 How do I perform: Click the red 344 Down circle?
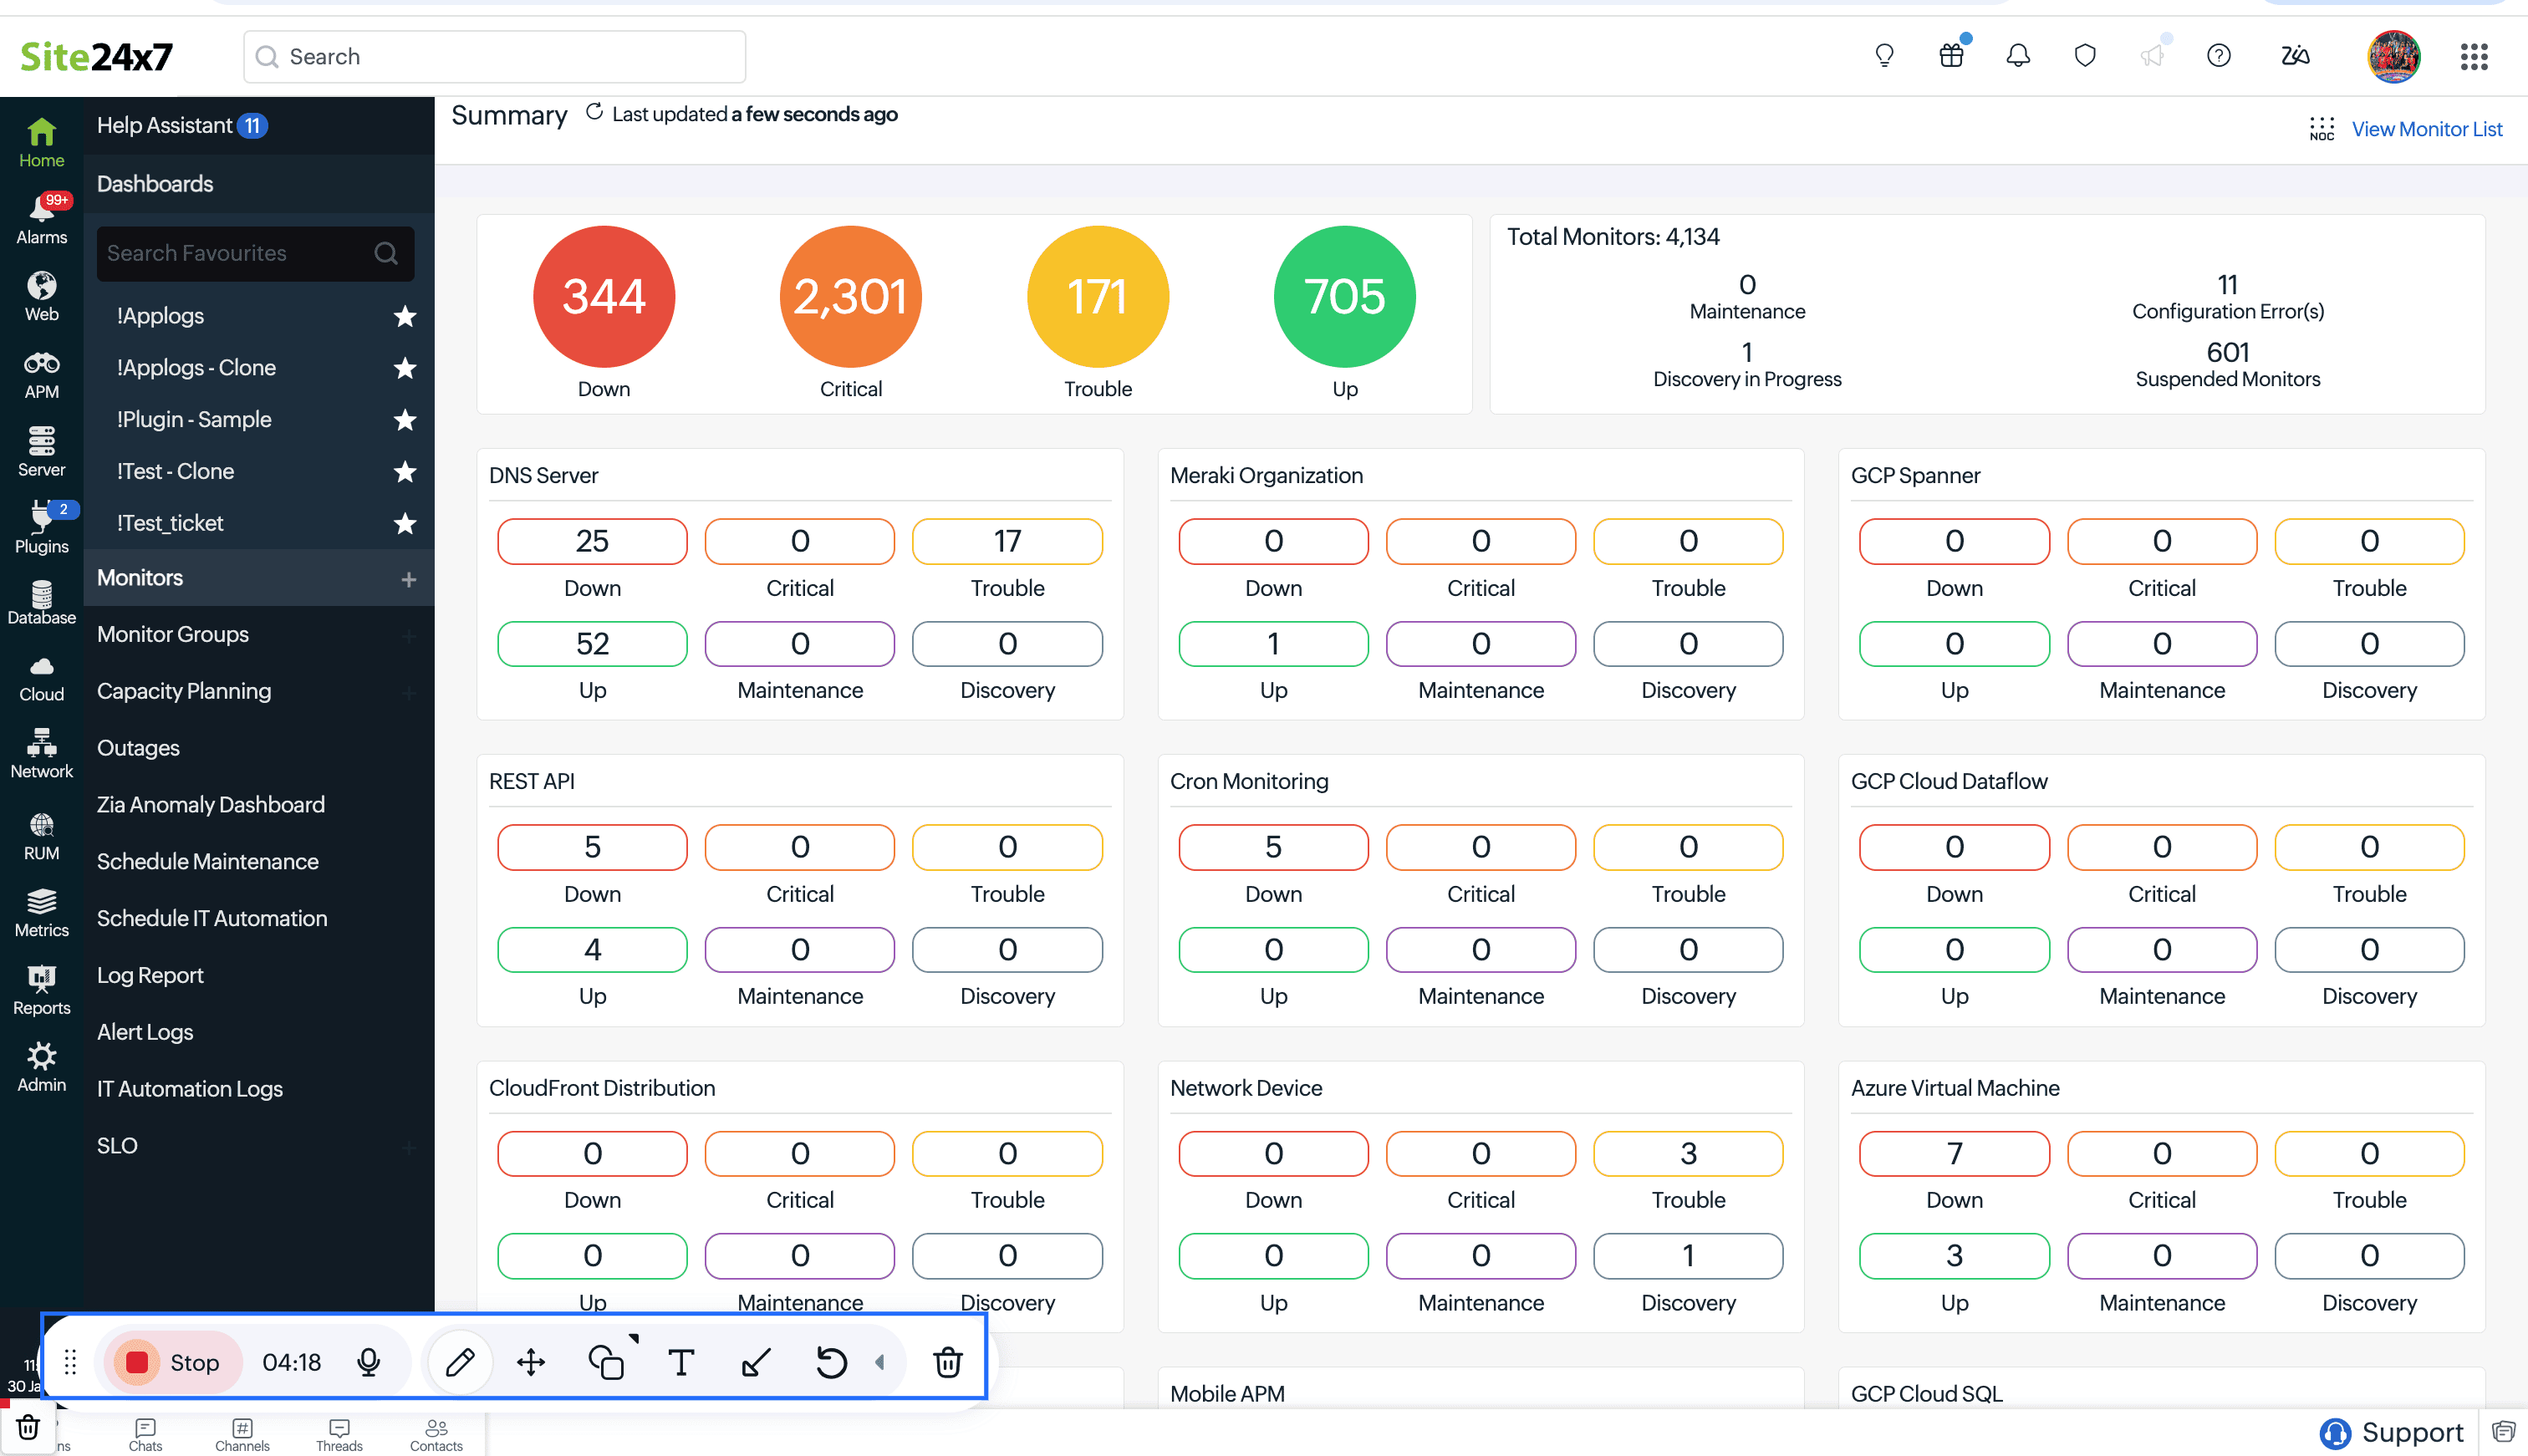603,296
